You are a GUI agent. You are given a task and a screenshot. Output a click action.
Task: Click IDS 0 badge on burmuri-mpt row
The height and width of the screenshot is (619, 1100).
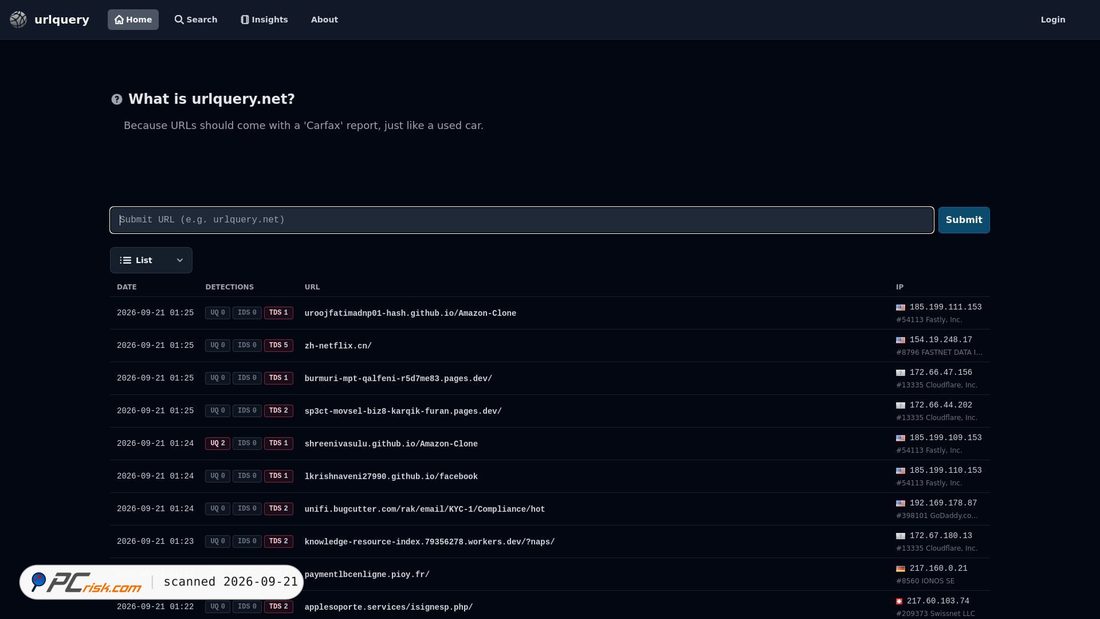247,378
